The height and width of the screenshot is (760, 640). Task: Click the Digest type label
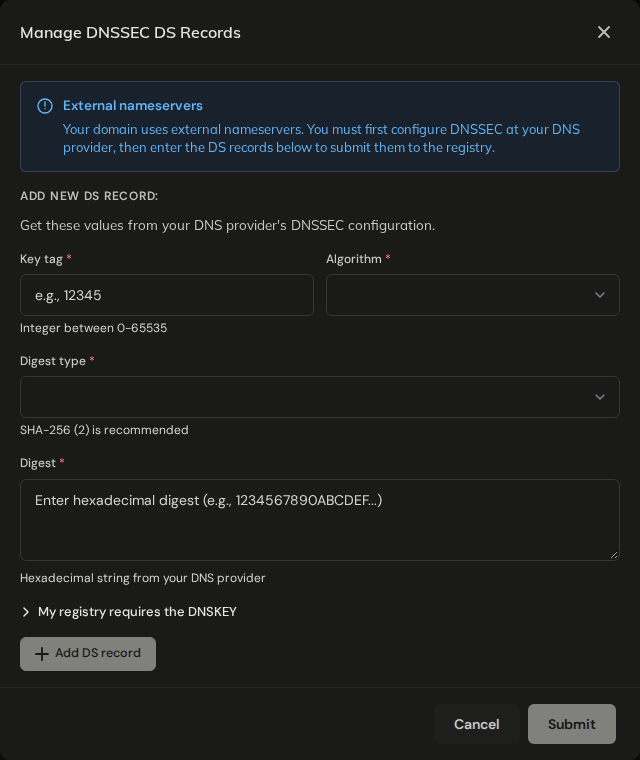(53, 361)
